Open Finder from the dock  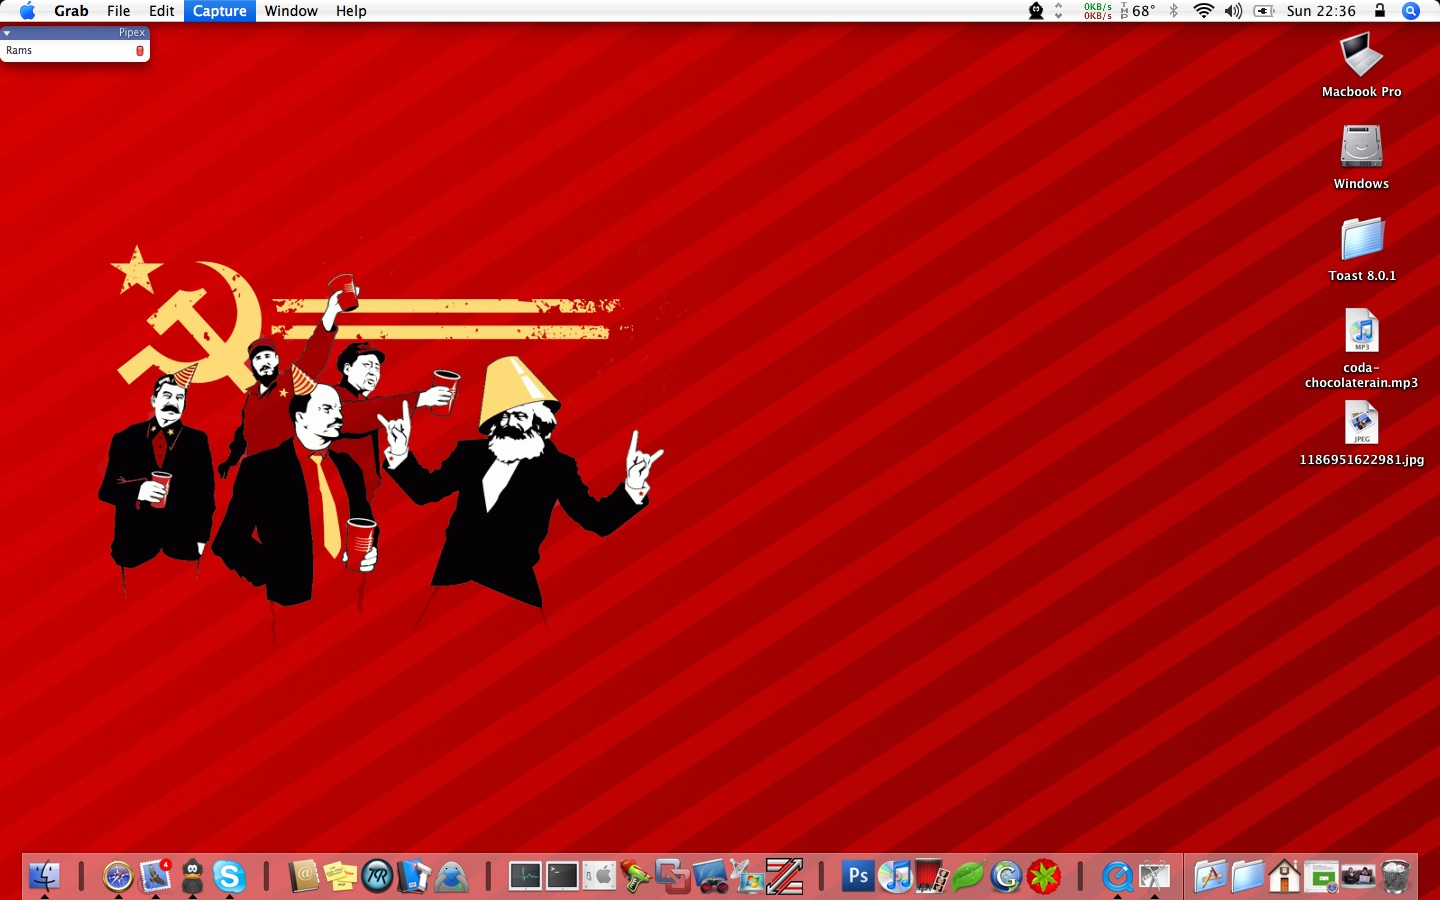tap(45, 877)
